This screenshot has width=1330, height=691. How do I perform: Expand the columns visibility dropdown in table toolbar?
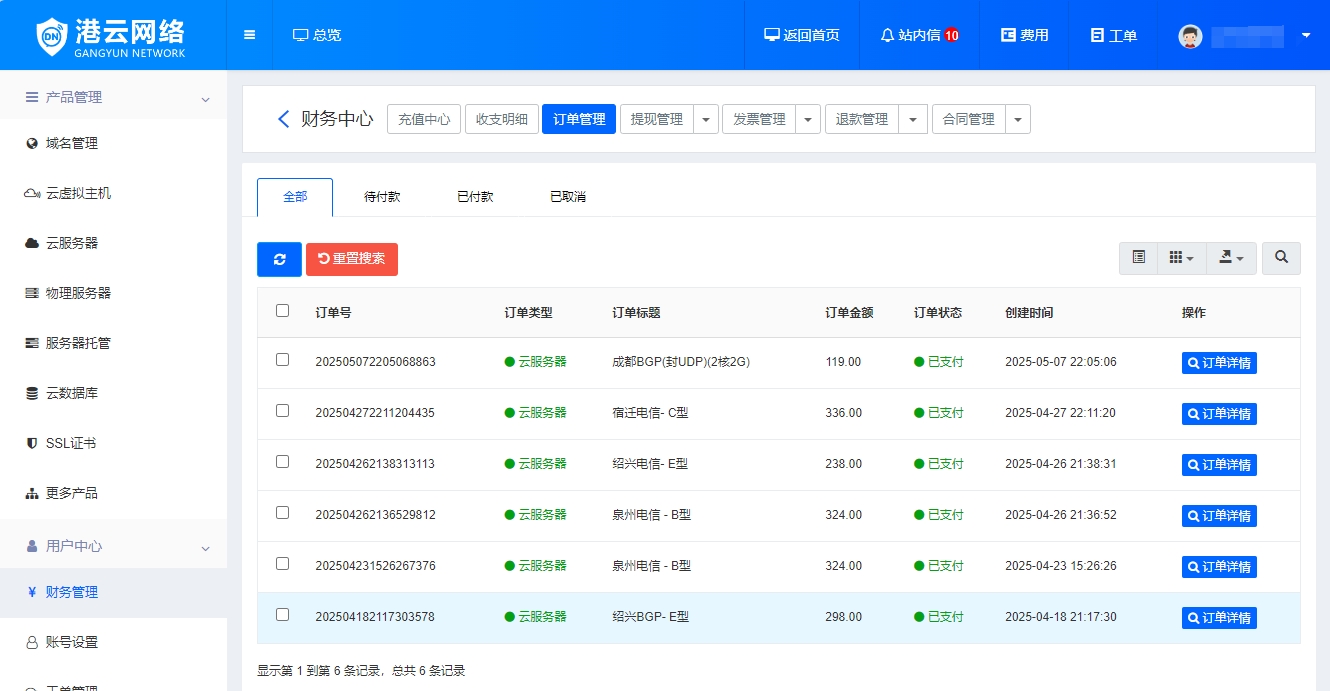[x=1181, y=258]
